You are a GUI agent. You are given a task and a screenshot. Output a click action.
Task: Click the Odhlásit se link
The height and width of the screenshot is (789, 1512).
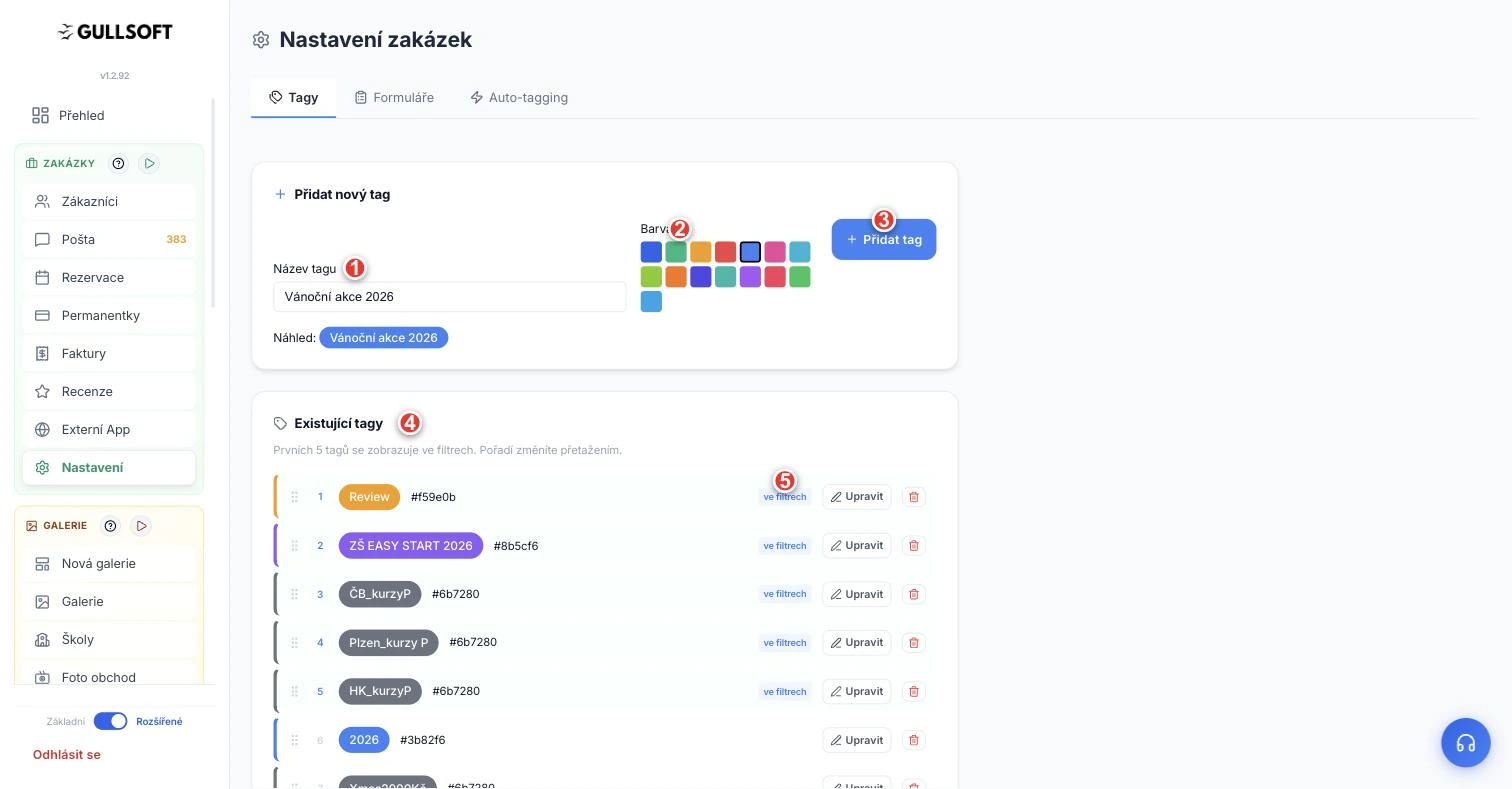coord(67,755)
